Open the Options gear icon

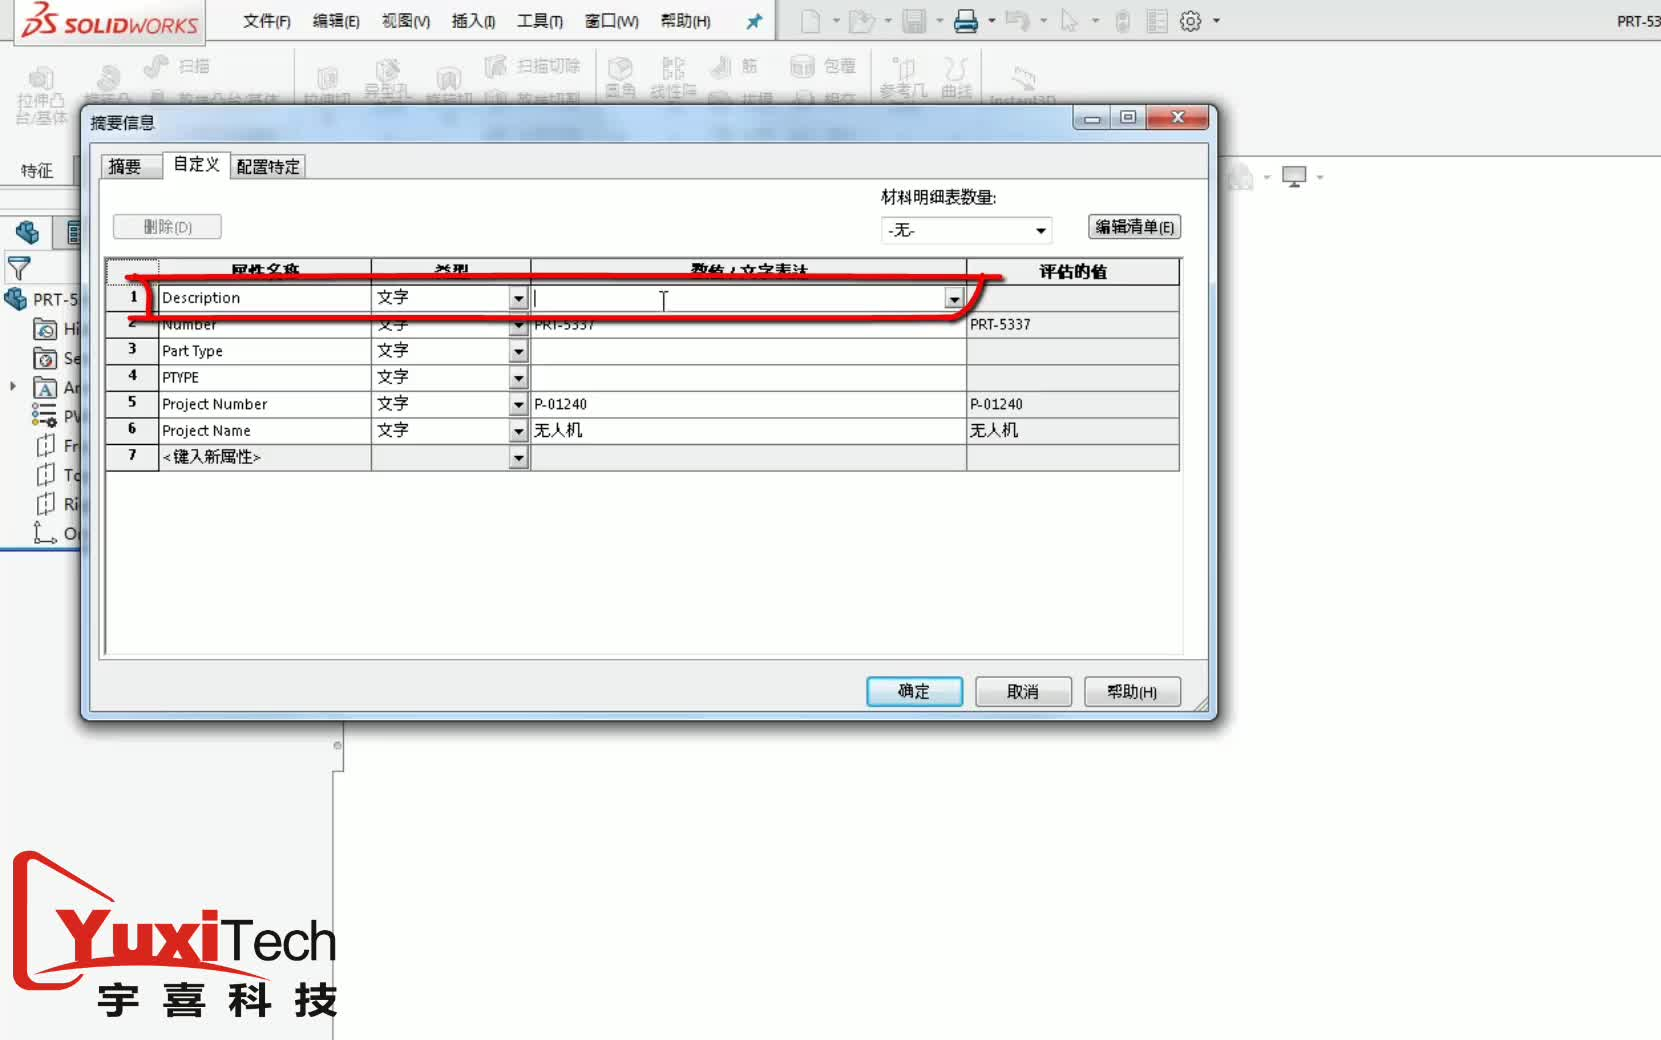1190,21
